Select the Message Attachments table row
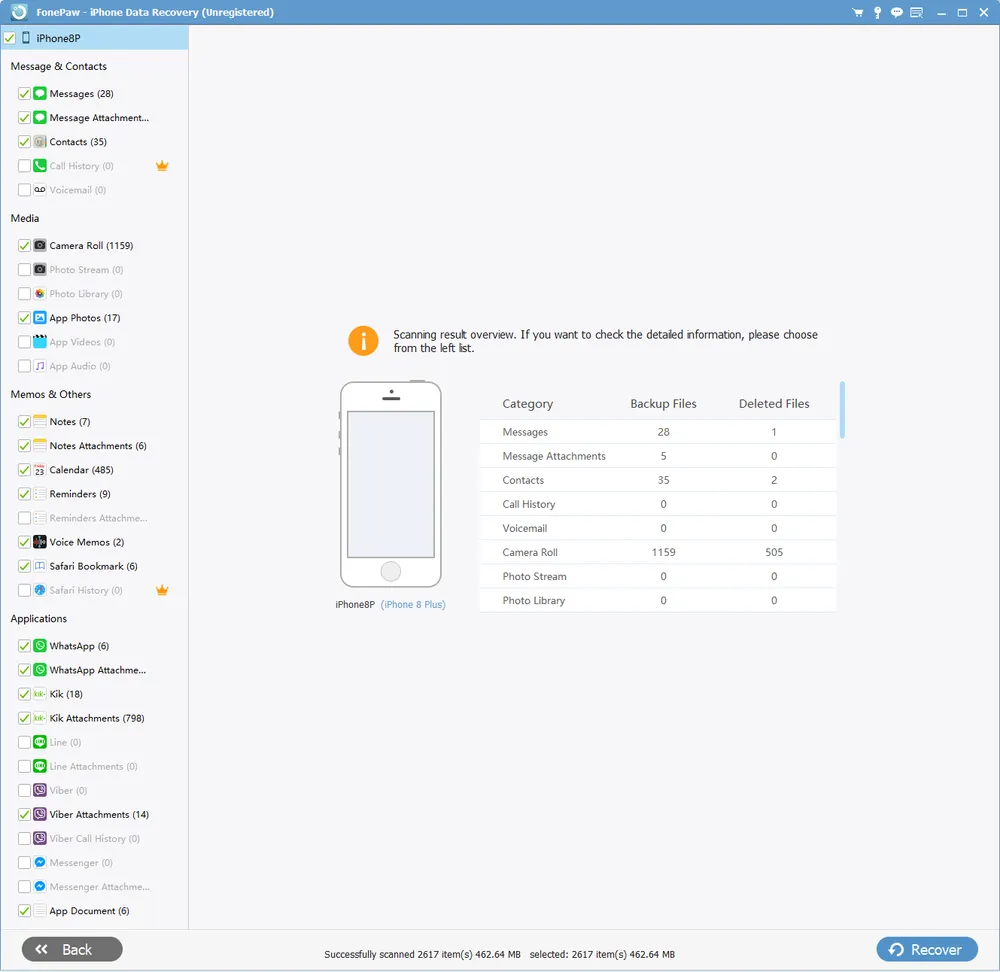The height and width of the screenshot is (972, 1000). tap(658, 456)
